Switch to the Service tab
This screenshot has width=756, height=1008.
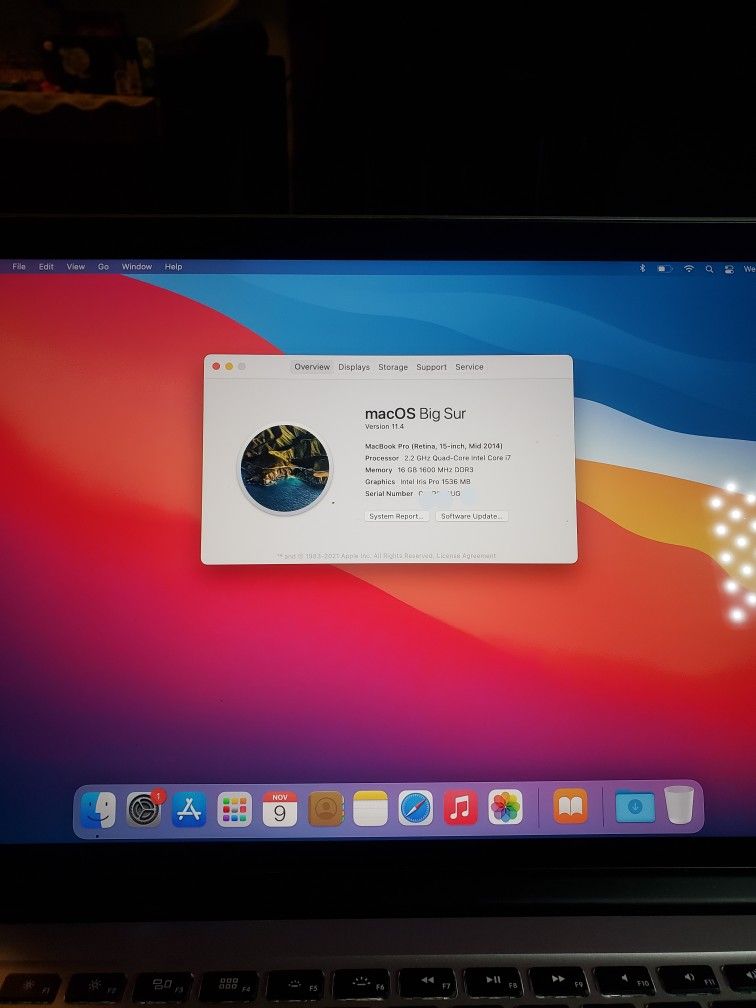469,367
